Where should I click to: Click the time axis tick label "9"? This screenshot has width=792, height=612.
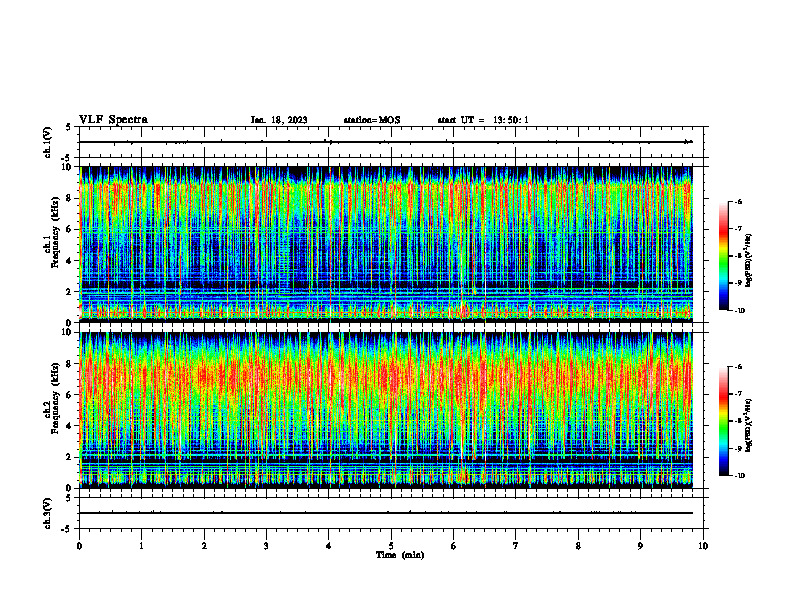[x=640, y=546]
